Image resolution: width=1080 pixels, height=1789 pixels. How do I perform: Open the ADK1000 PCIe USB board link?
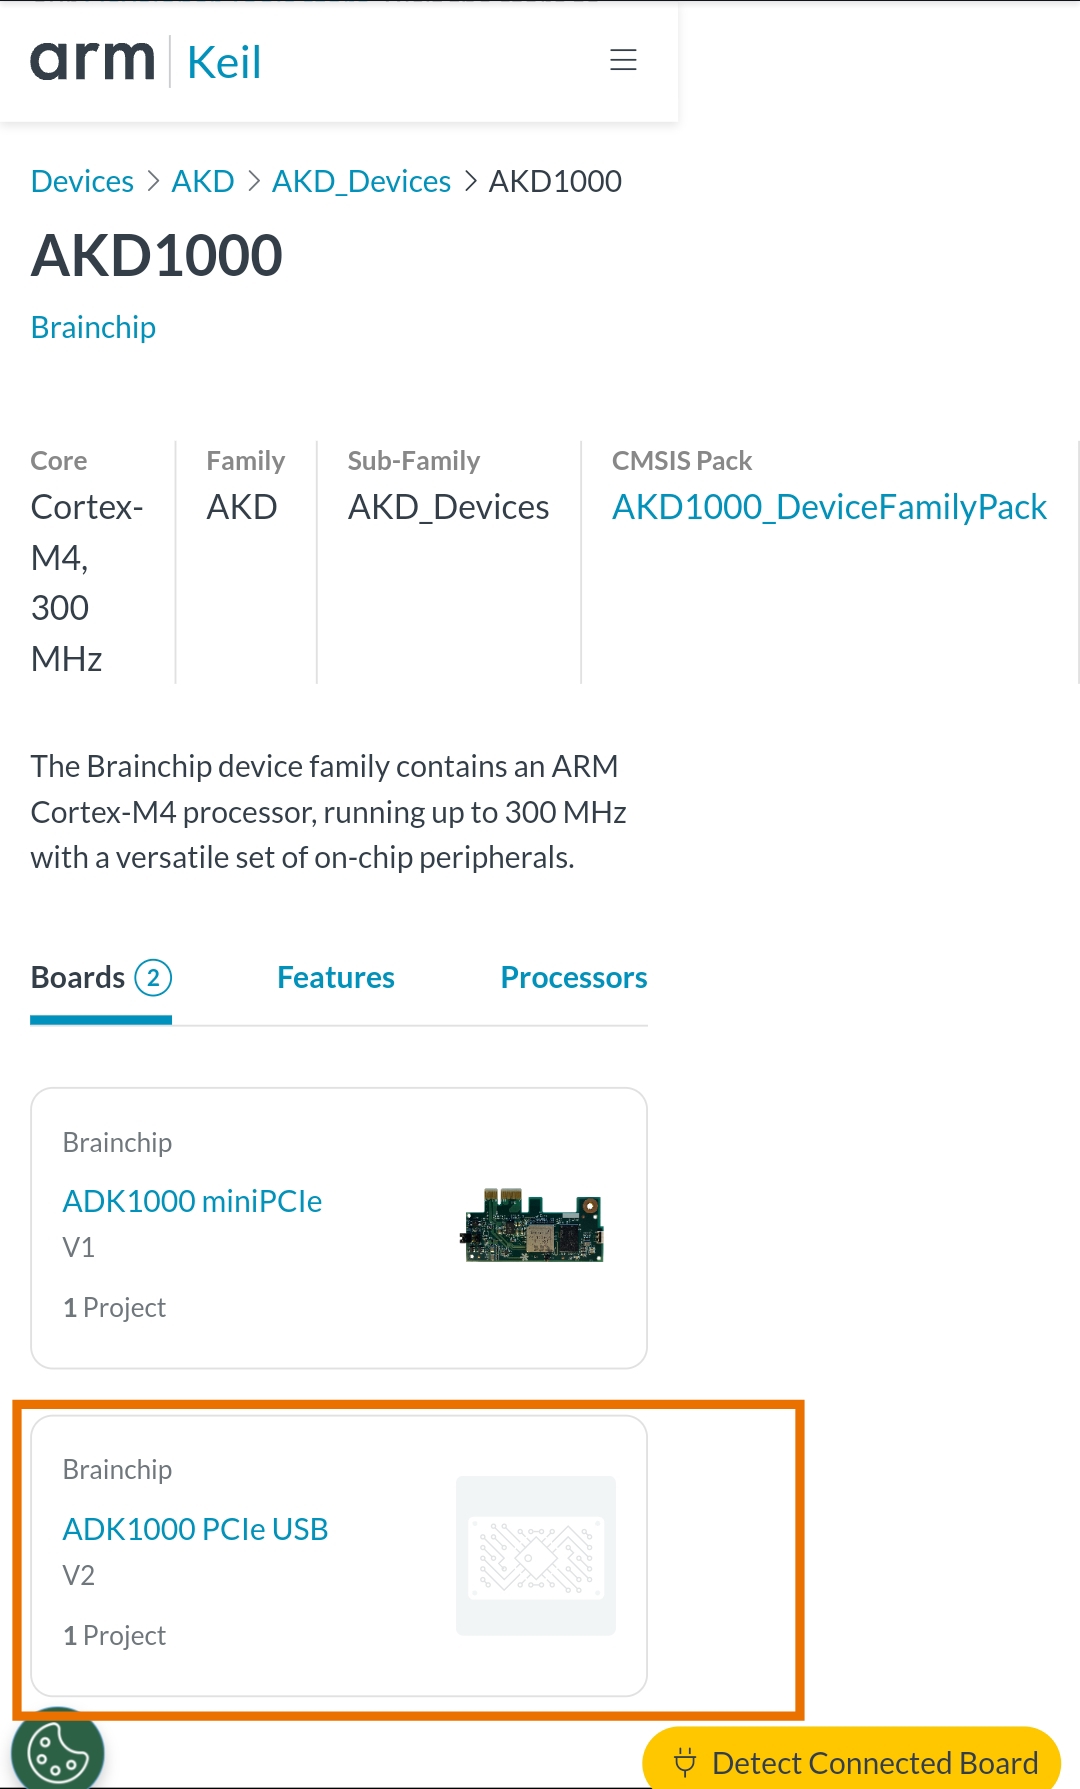coord(195,1529)
